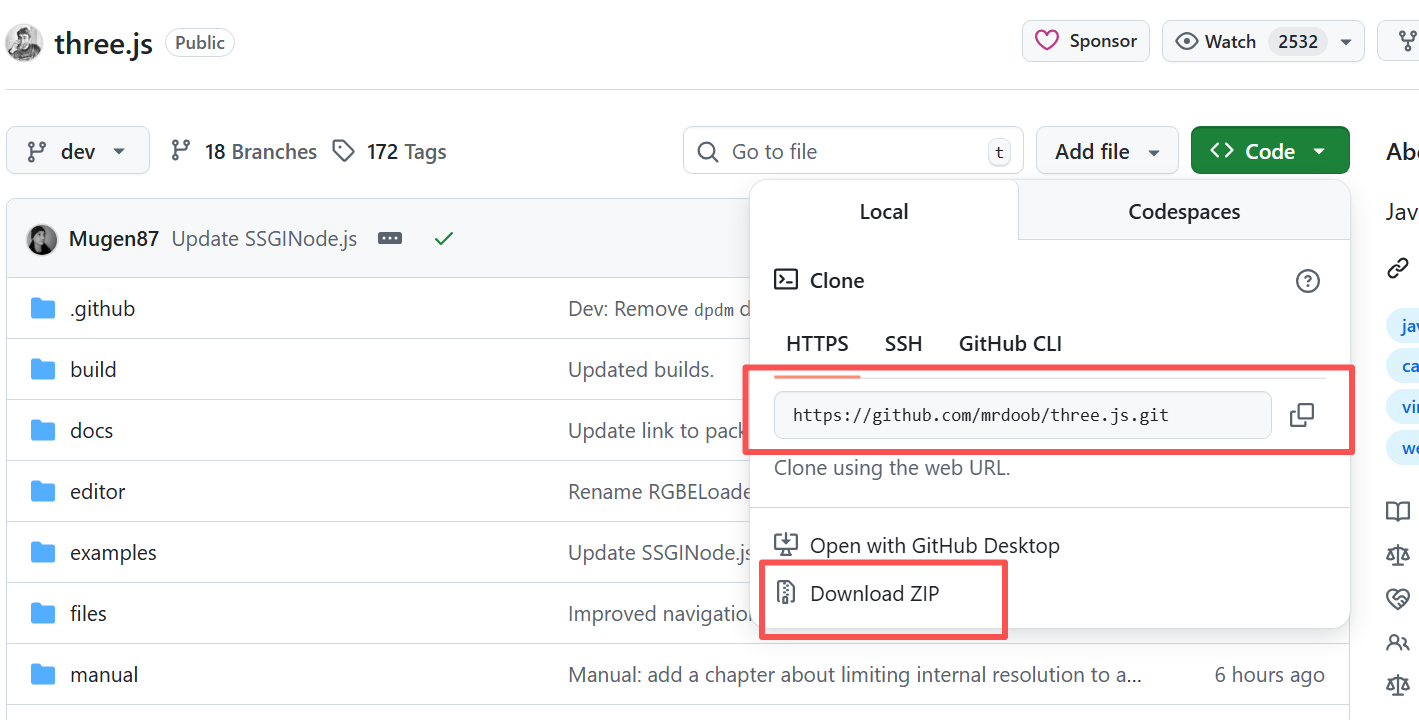1419x720 pixels.
Task: Open the dev branch selector dropdown
Action: [x=78, y=151]
